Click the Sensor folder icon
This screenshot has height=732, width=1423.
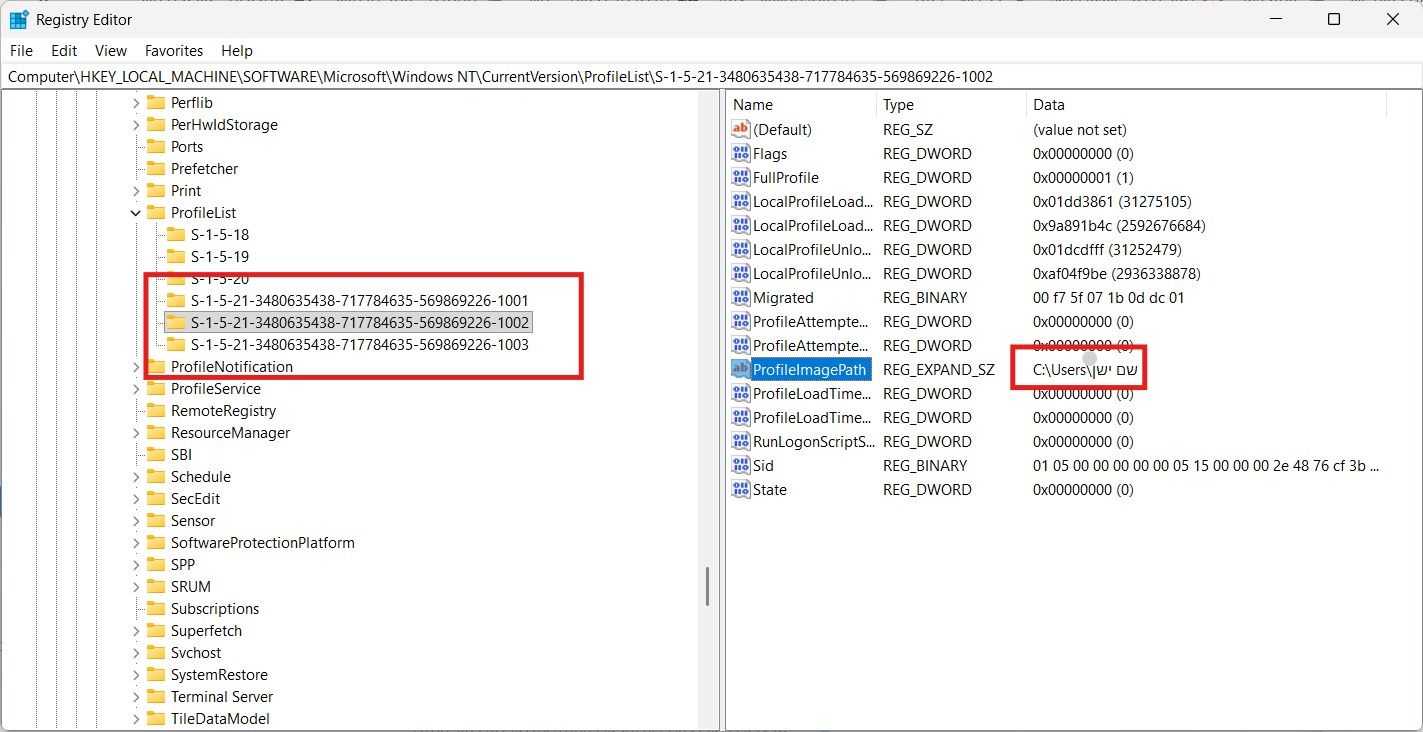(155, 521)
